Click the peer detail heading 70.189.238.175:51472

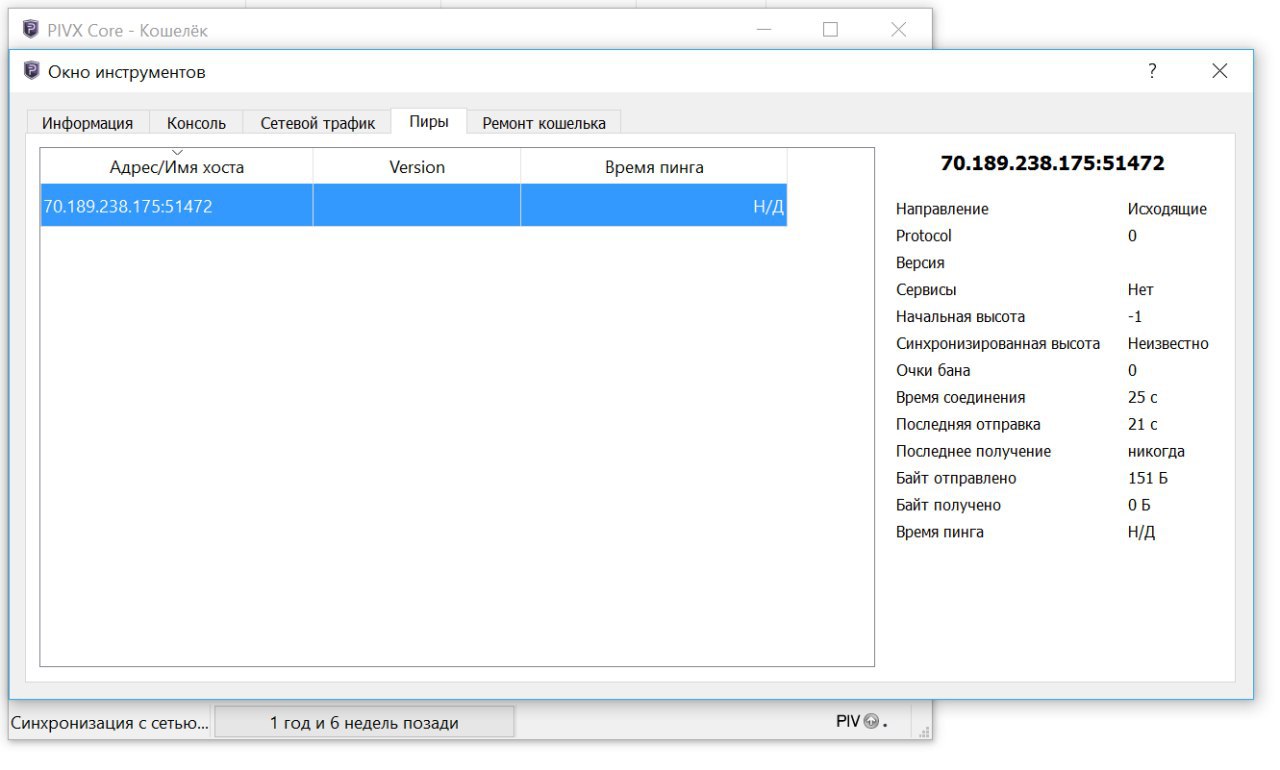[x=1053, y=163]
